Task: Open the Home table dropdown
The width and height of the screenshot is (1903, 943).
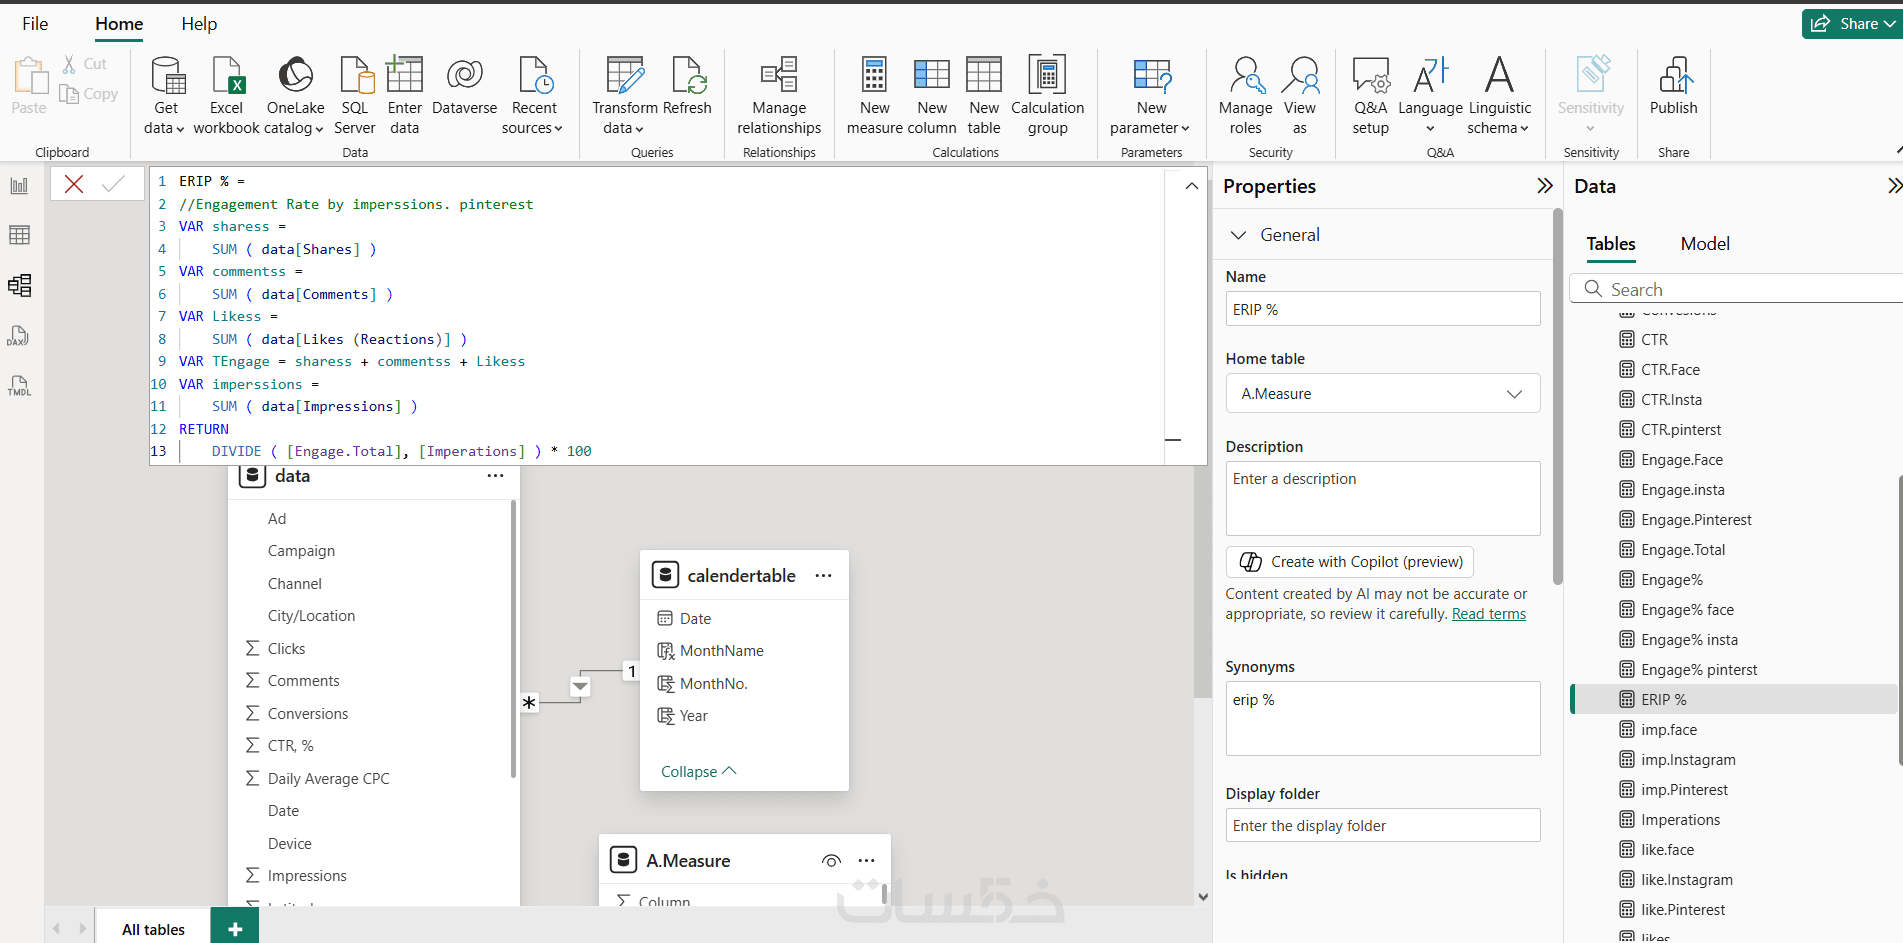Action: [x=1383, y=394]
